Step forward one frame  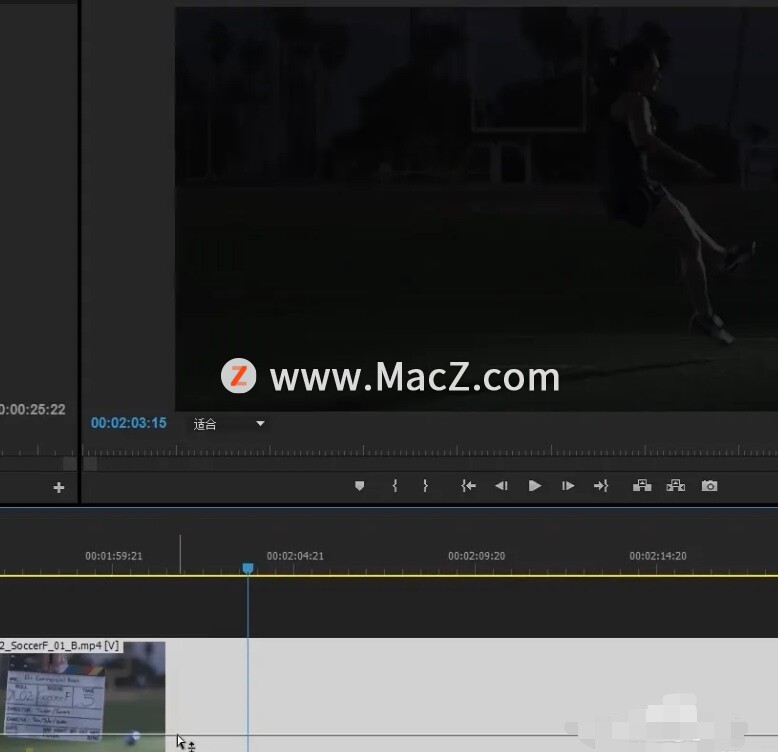tap(568, 486)
